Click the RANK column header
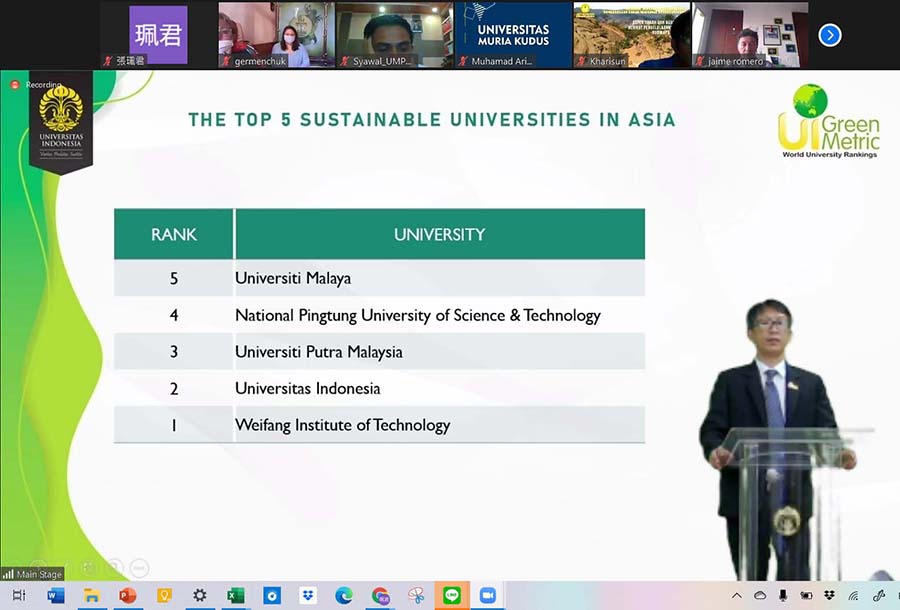Image resolution: width=900 pixels, height=610 pixels. coord(173,234)
